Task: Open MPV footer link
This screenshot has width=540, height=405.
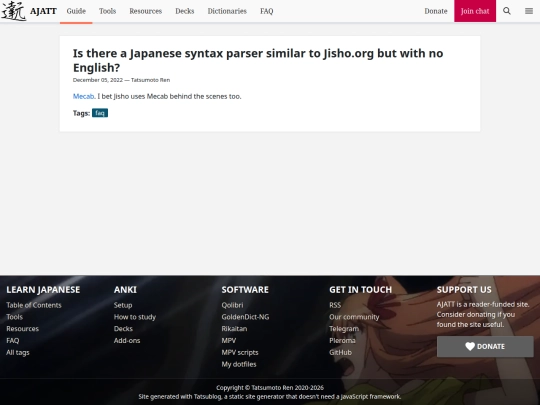Action: click(x=229, y=341)
